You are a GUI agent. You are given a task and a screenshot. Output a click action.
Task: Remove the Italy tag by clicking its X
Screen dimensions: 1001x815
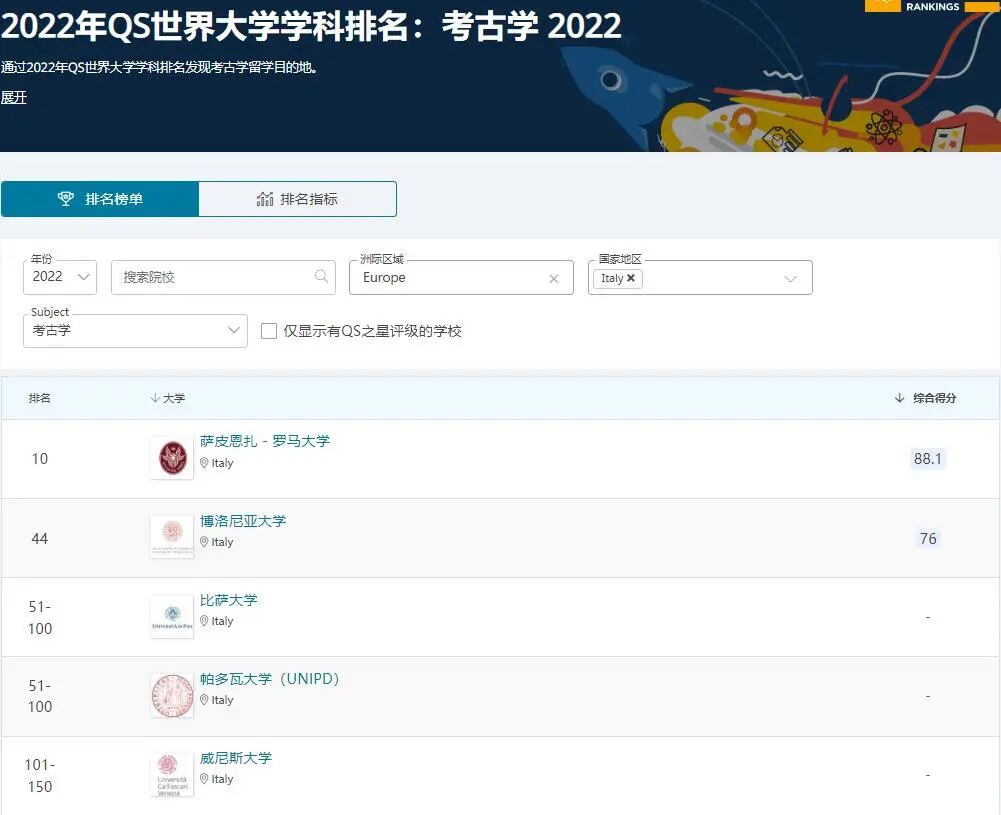pyautogui.click(x=629, y=278)
